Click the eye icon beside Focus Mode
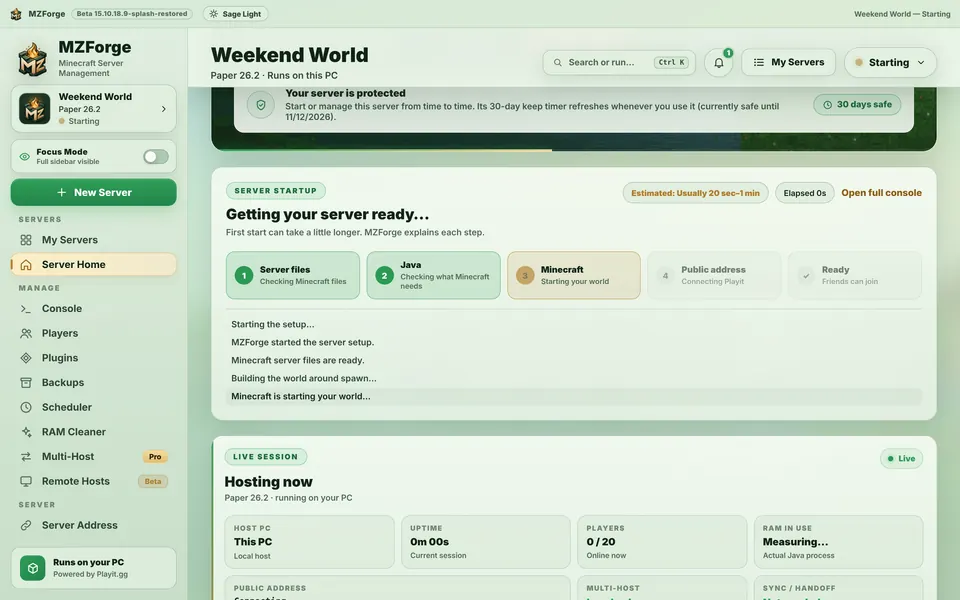The height and width of the screenshot is (600, 960). click(24, 157)
